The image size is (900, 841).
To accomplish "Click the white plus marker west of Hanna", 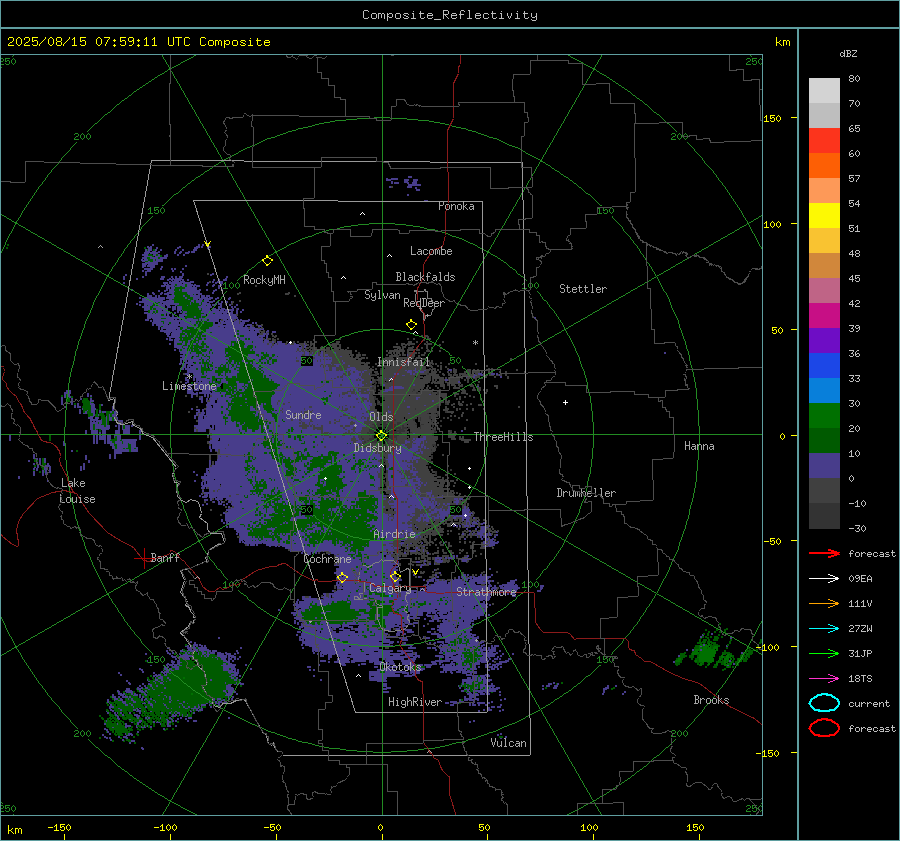I will click(x=565, y=402).
